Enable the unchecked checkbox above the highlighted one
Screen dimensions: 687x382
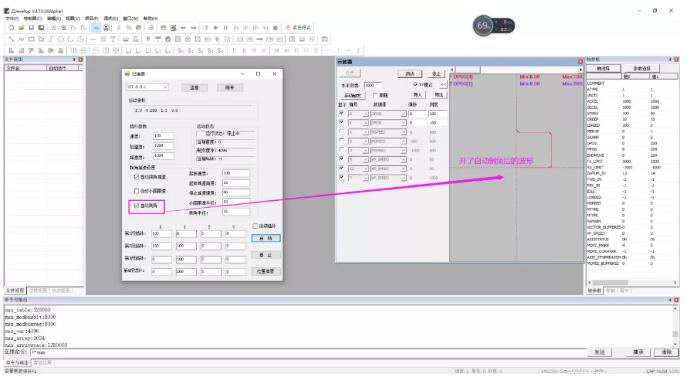[137, 191]
